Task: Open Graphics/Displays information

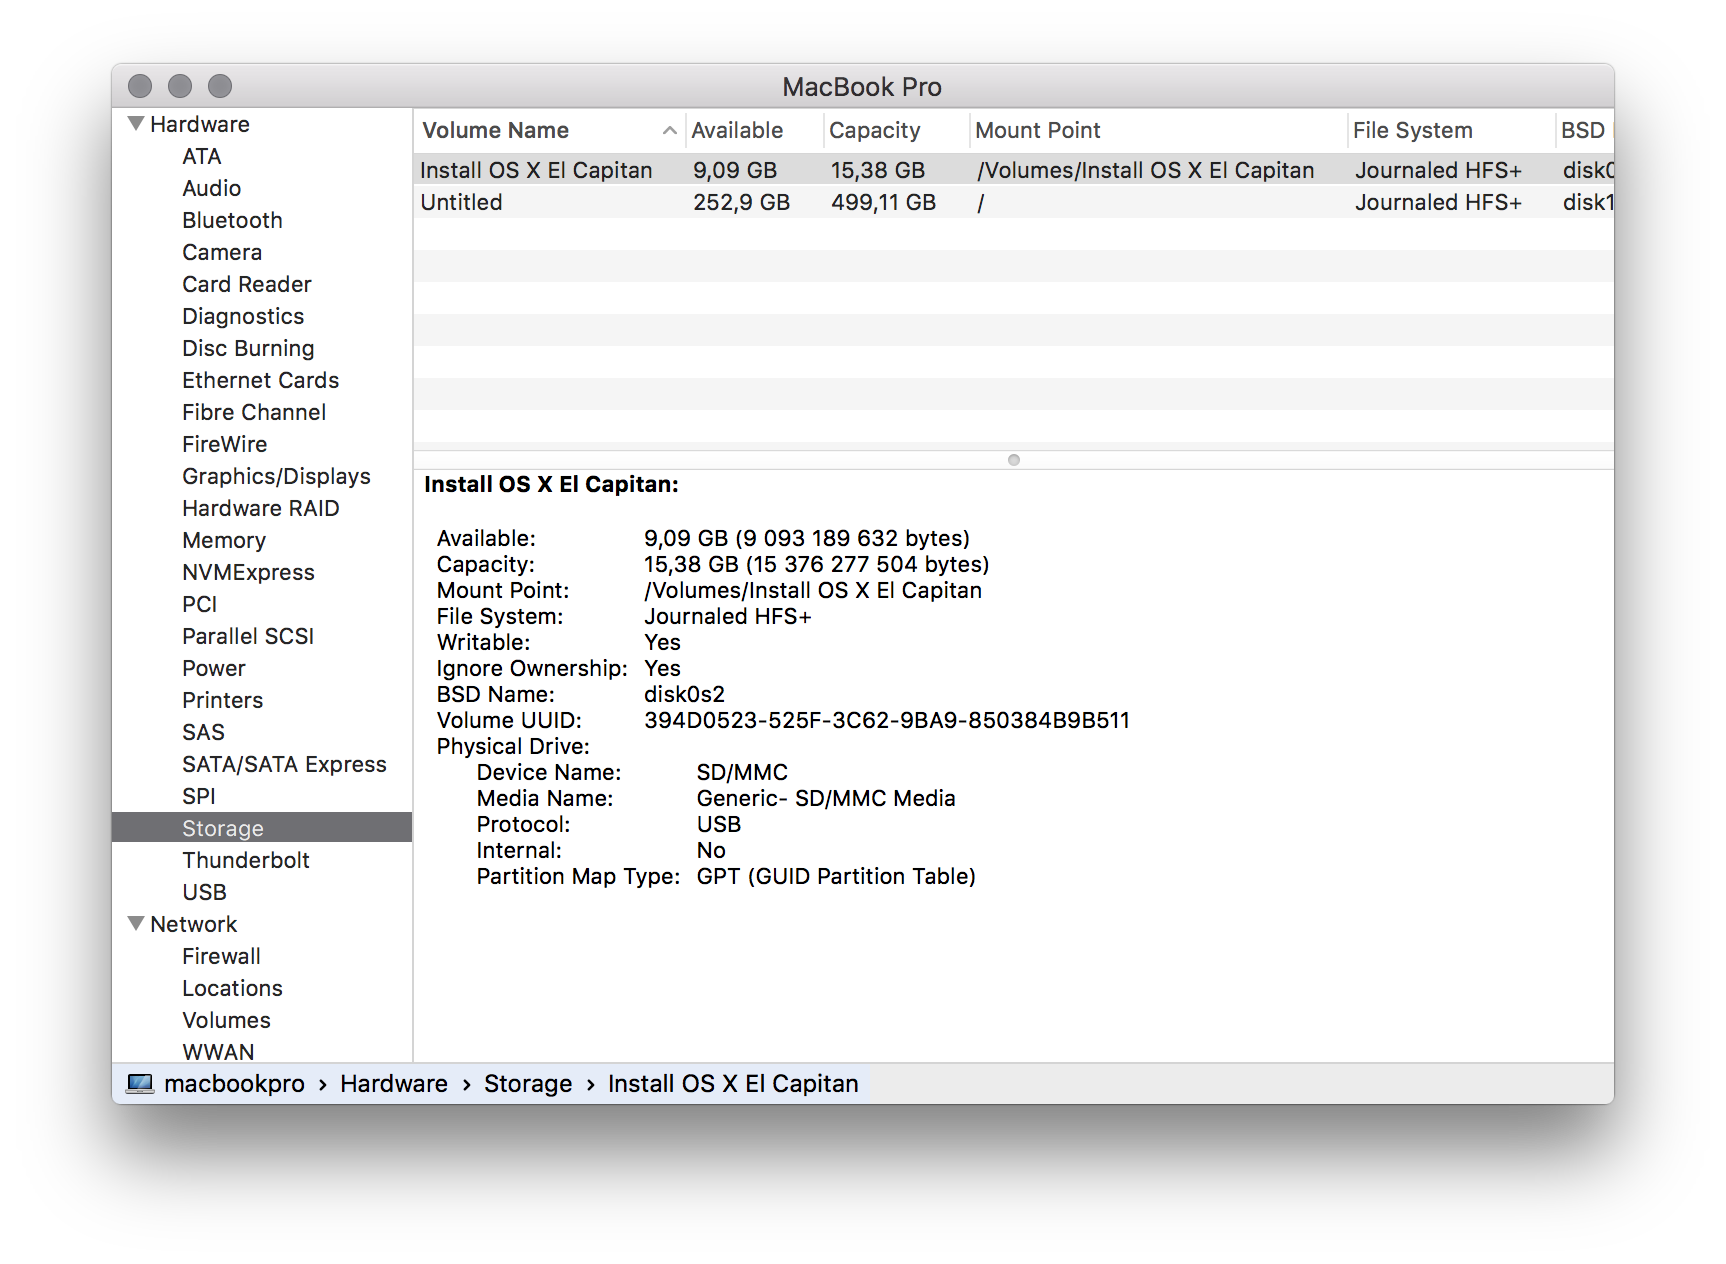Action: point(276,476)
